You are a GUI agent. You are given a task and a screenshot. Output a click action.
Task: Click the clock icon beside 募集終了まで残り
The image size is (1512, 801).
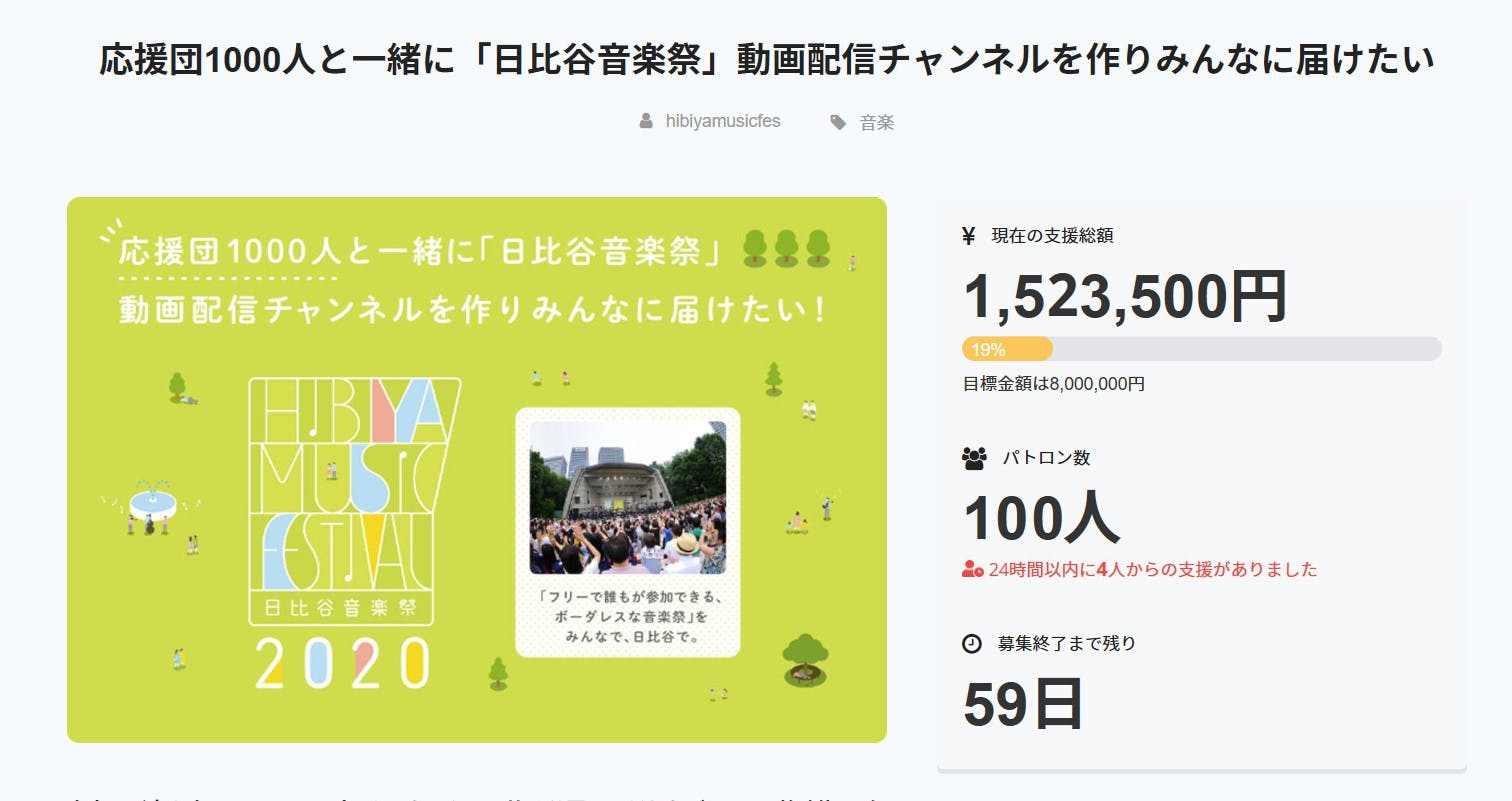pos(971,644)
